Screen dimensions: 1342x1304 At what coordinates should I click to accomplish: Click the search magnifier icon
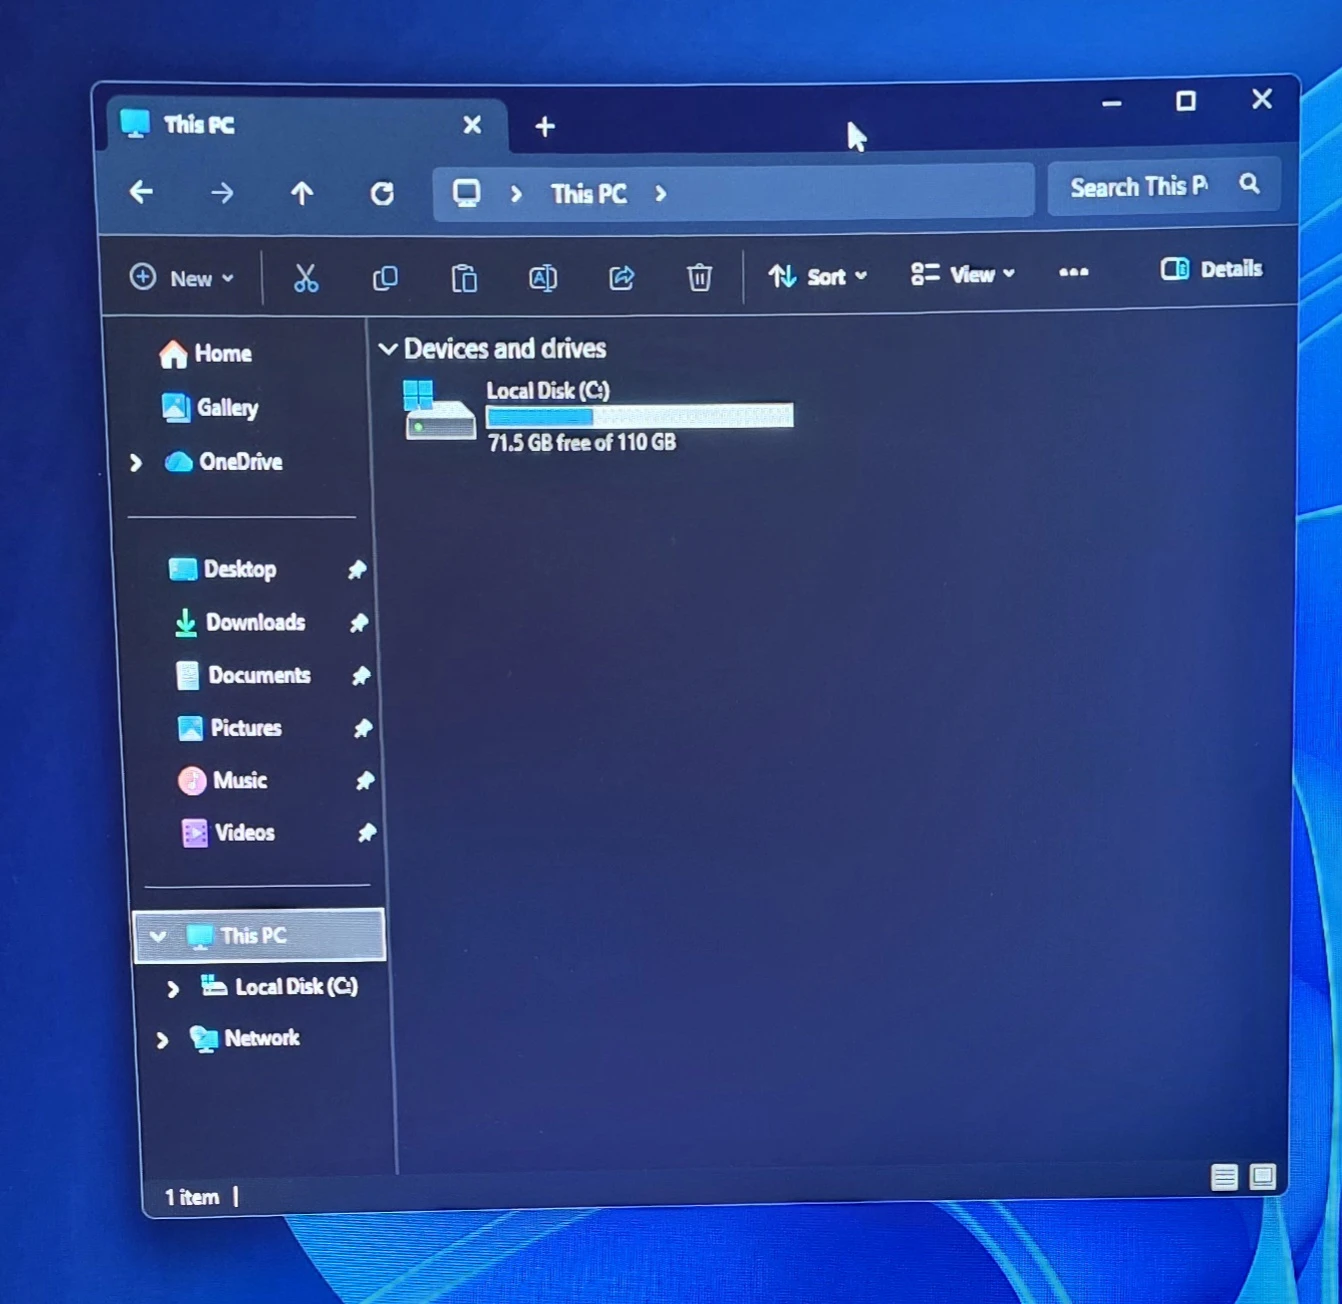(x=1249, y=184)
